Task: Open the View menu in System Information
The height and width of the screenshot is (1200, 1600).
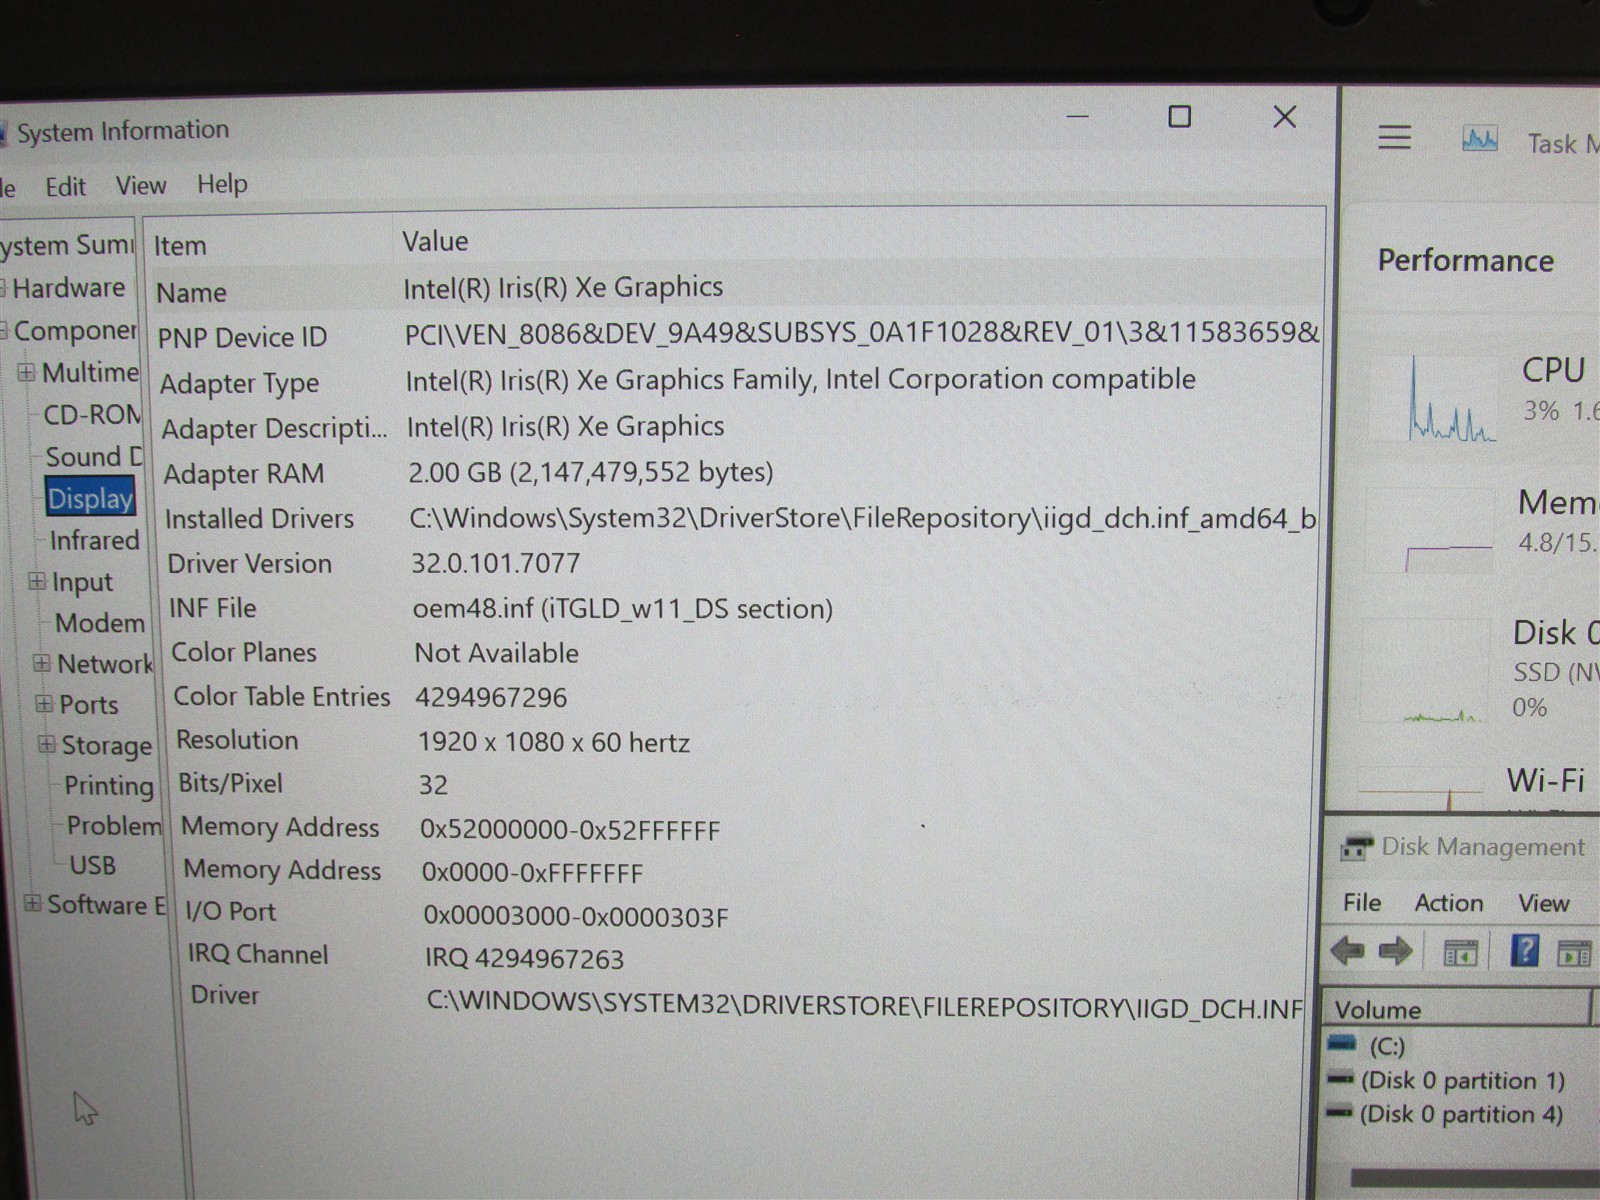Action: click(x=141, y=186)
